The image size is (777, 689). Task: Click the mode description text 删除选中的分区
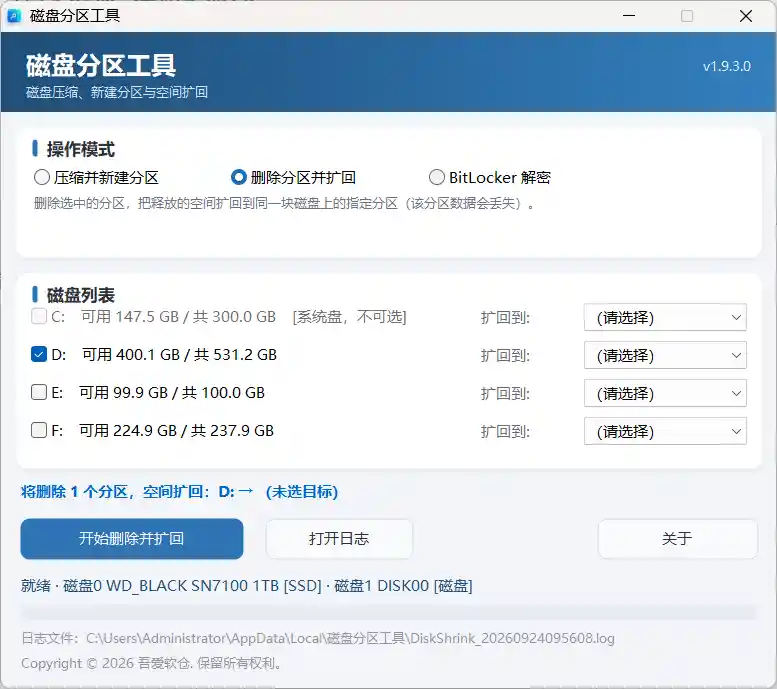(x=284, y=203)
